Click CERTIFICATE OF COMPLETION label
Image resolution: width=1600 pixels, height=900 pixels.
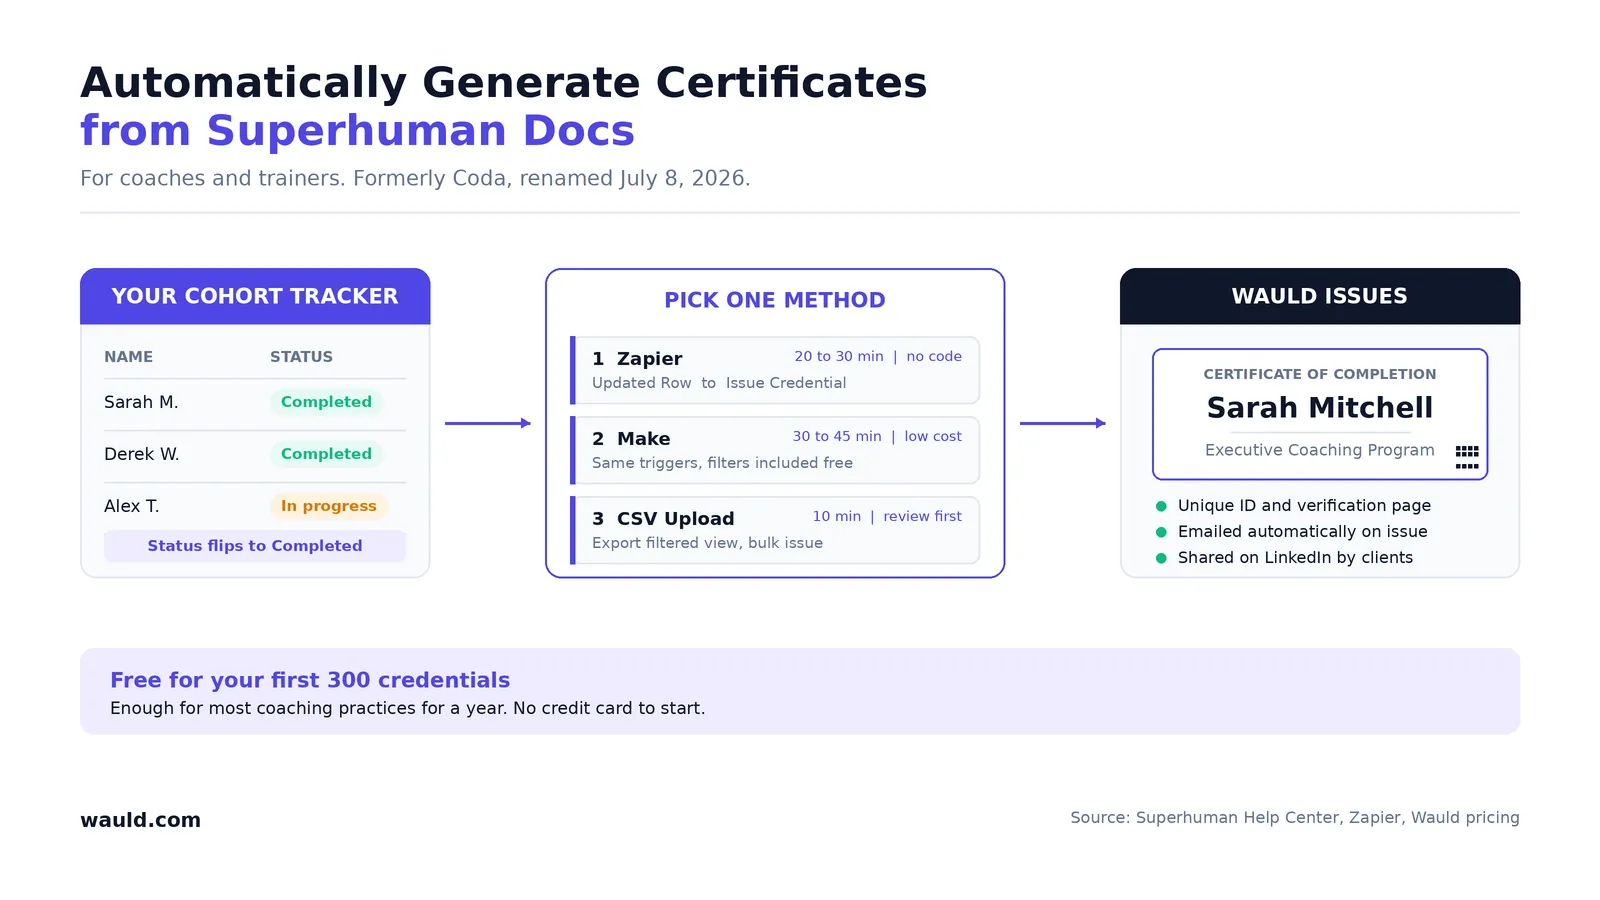pyautogui.click(x=1320, y=374)
